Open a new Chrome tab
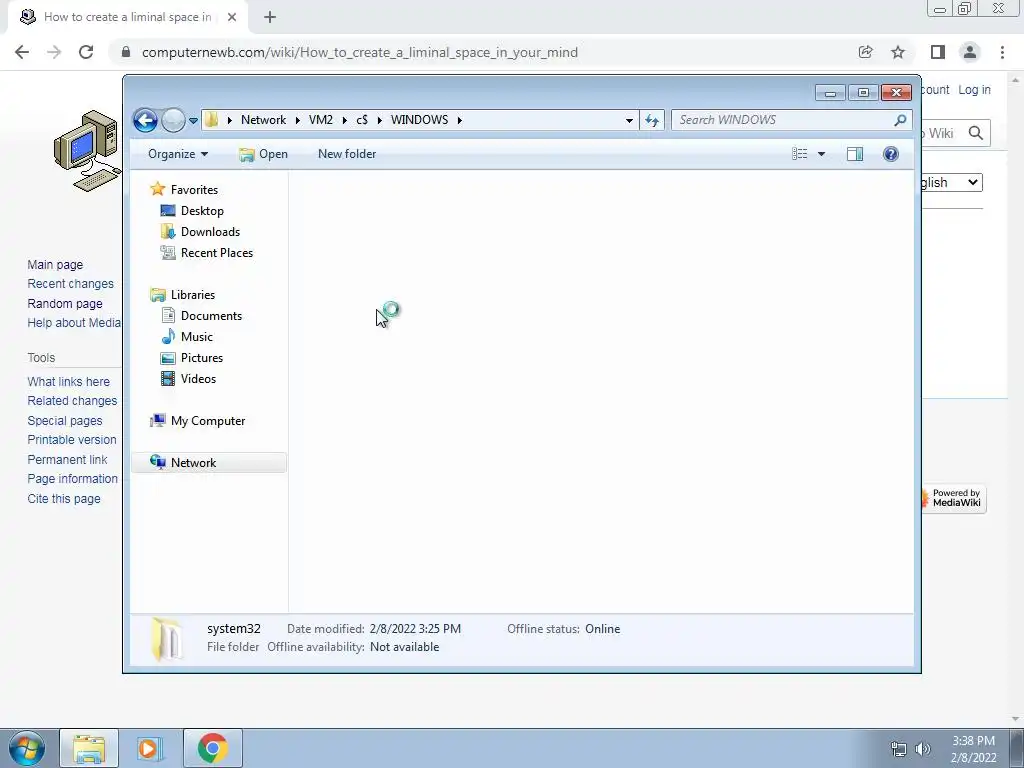Viewport: 1024px width, 768px height. 270,18
